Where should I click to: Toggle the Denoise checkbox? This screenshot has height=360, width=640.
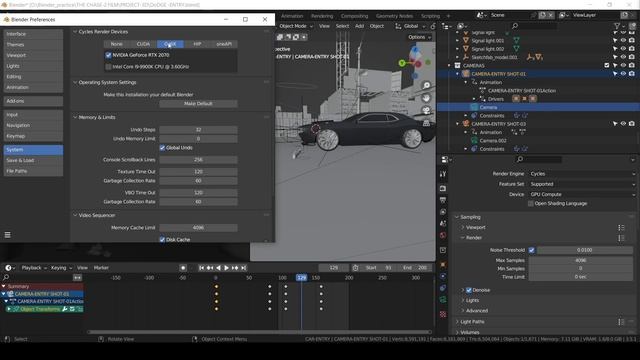point(469,290)
